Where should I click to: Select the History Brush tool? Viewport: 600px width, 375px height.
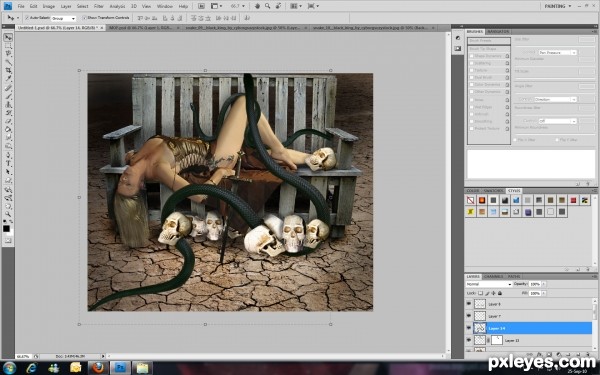click(x=8, y=113)
